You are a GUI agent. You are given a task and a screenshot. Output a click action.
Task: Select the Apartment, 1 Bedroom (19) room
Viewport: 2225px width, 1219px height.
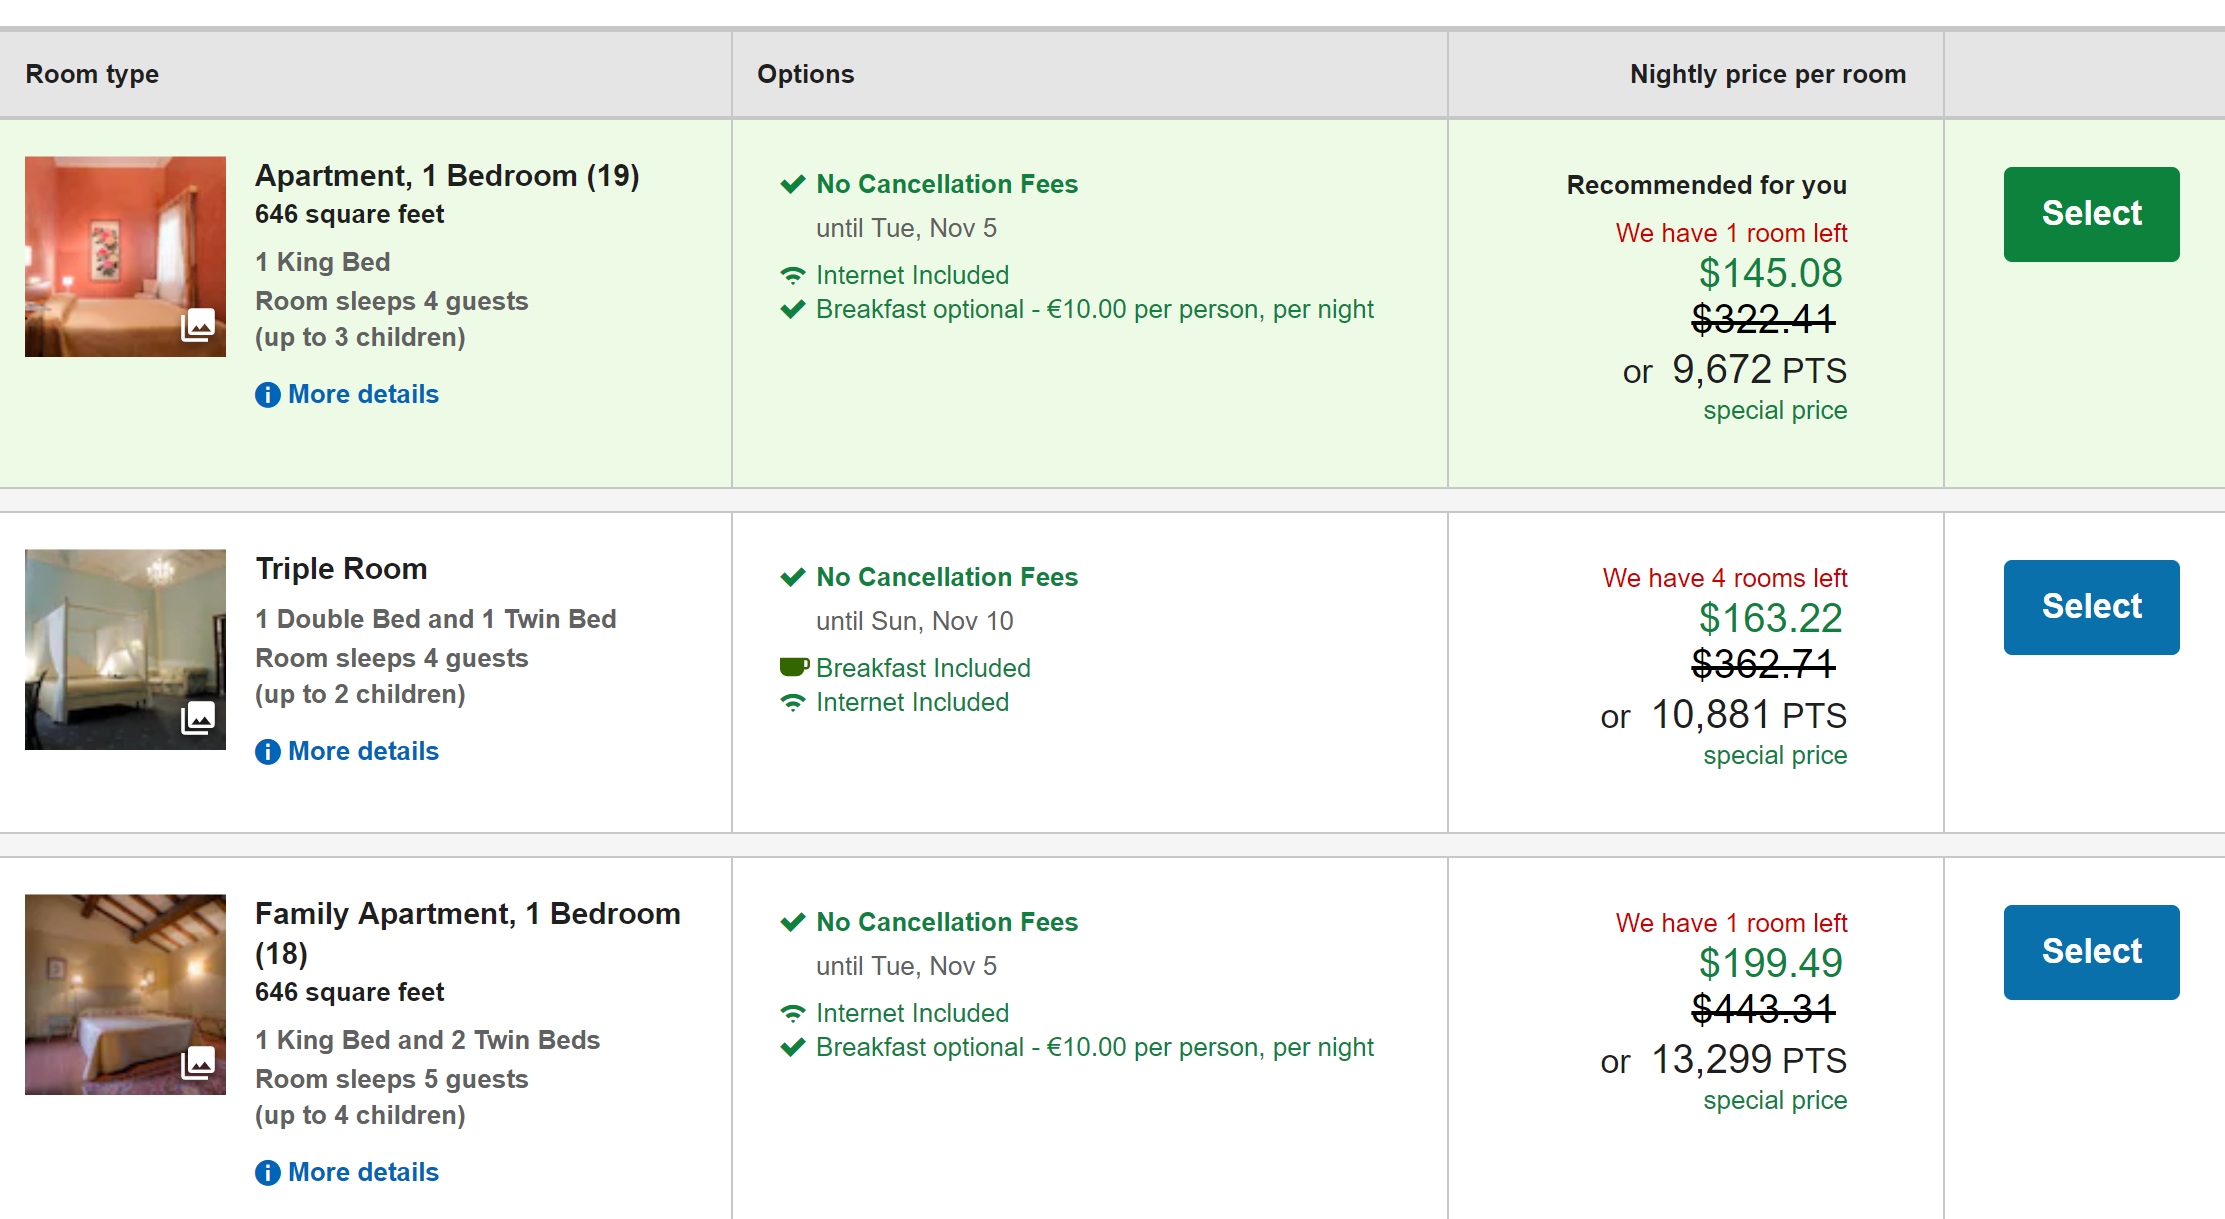(2091, 214)
